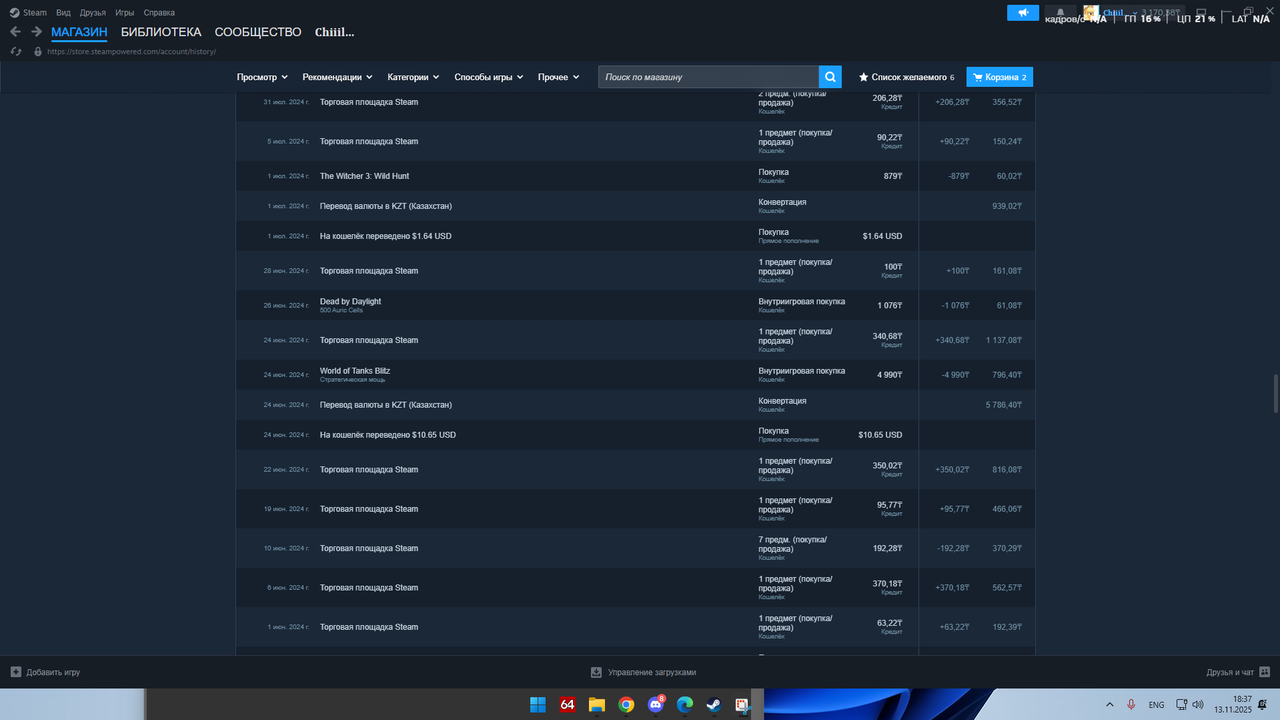Open Discord from the taskbar
Viewport: 1280px width, 720px height.
tap(656, 704)
